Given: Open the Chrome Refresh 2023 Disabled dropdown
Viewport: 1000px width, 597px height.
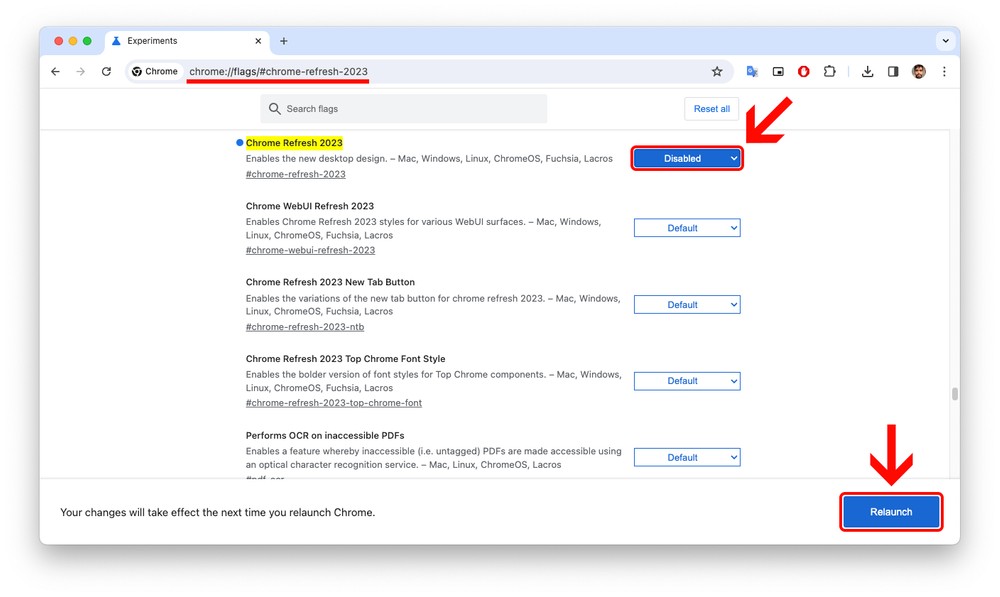Looking at the screenshot, I should [687, 158].
